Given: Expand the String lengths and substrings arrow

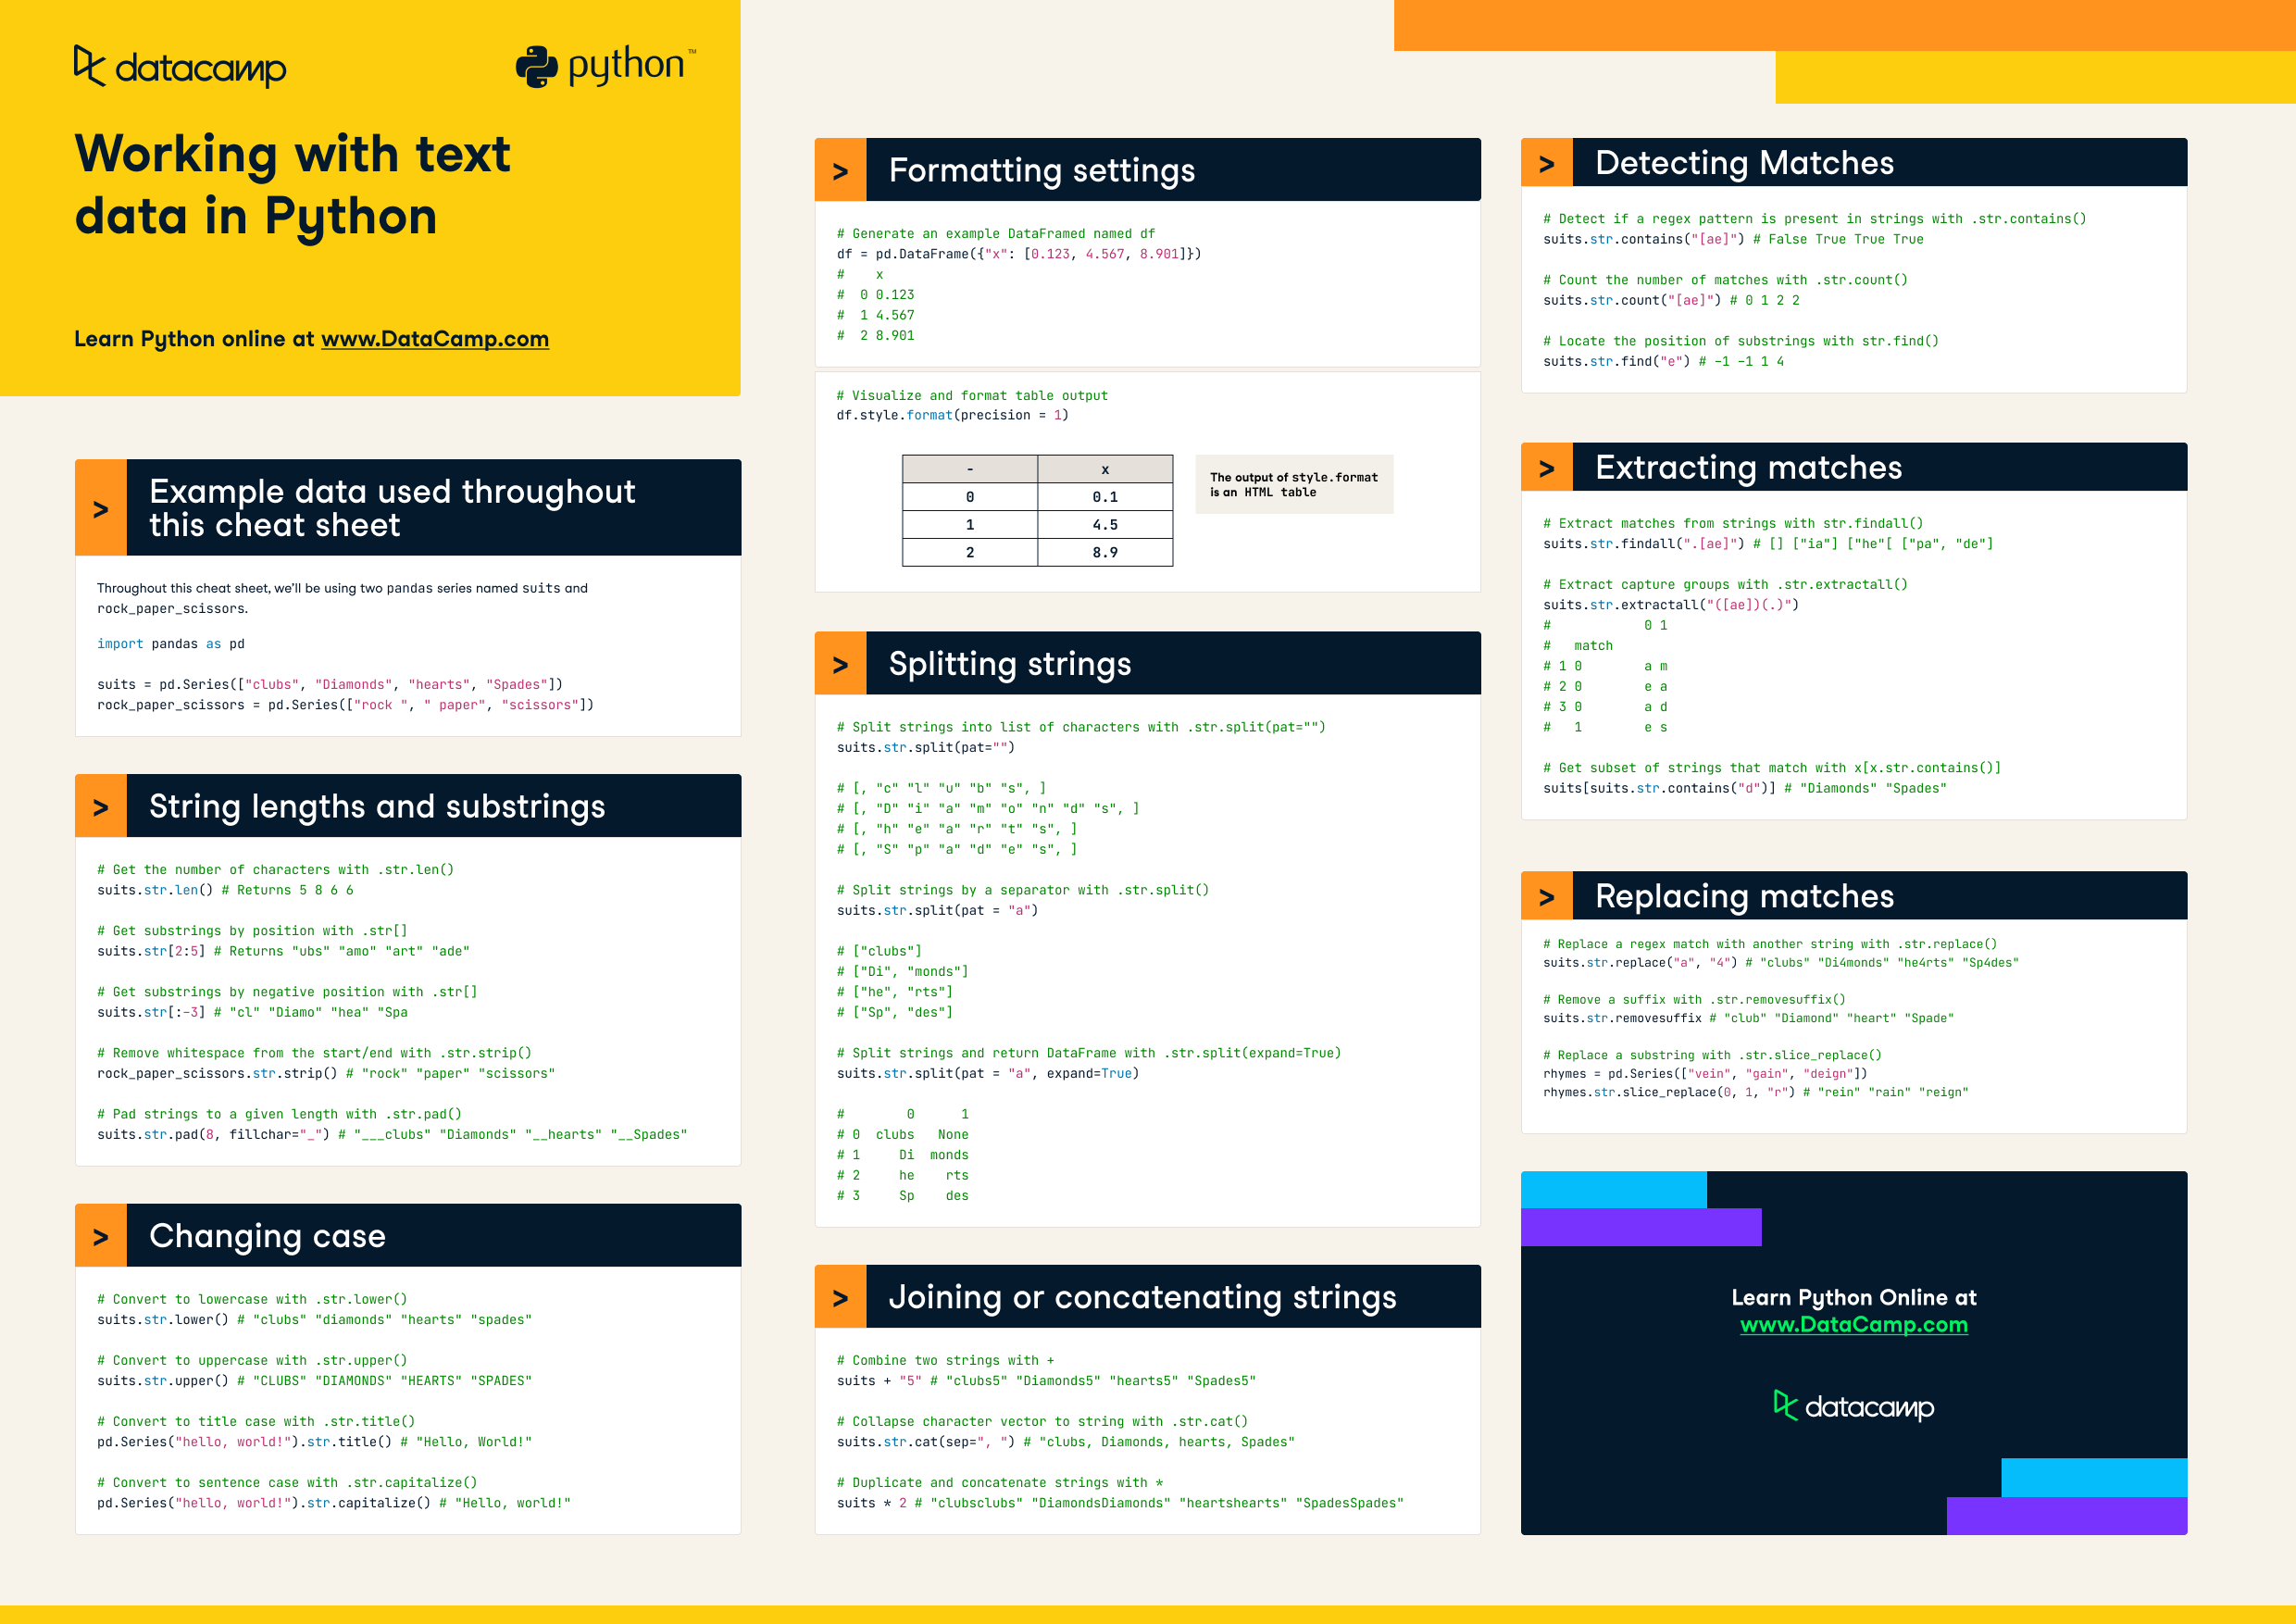Looking at the screenshot, I should 101,806.
